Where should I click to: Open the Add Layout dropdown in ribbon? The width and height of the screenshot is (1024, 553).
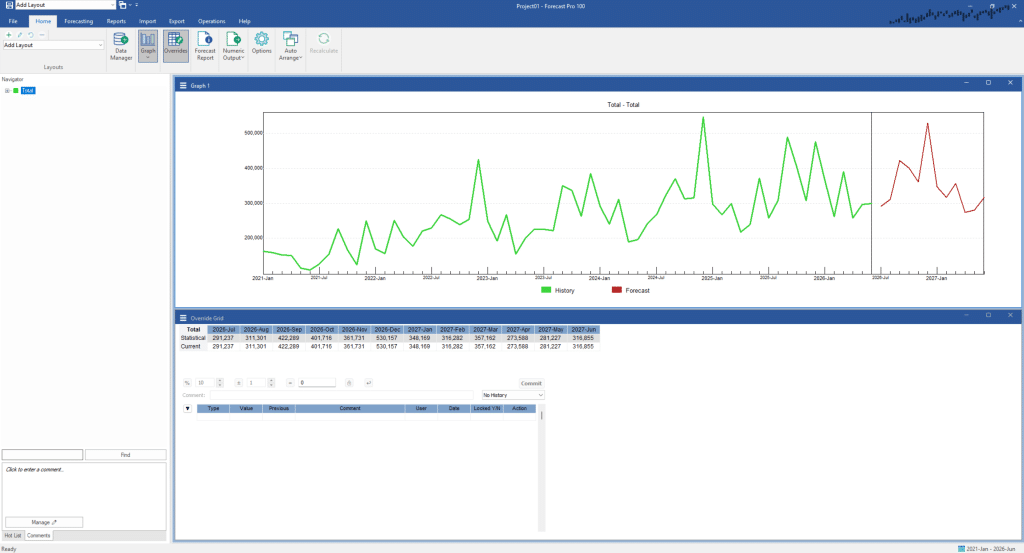click(101, 45)
